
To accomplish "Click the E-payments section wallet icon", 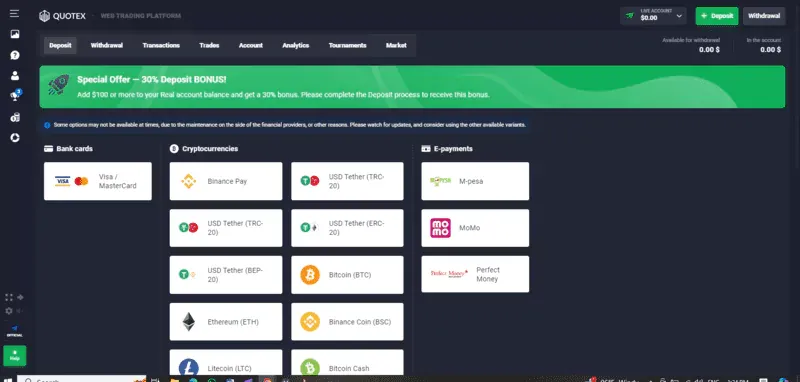I will [426, 149].
